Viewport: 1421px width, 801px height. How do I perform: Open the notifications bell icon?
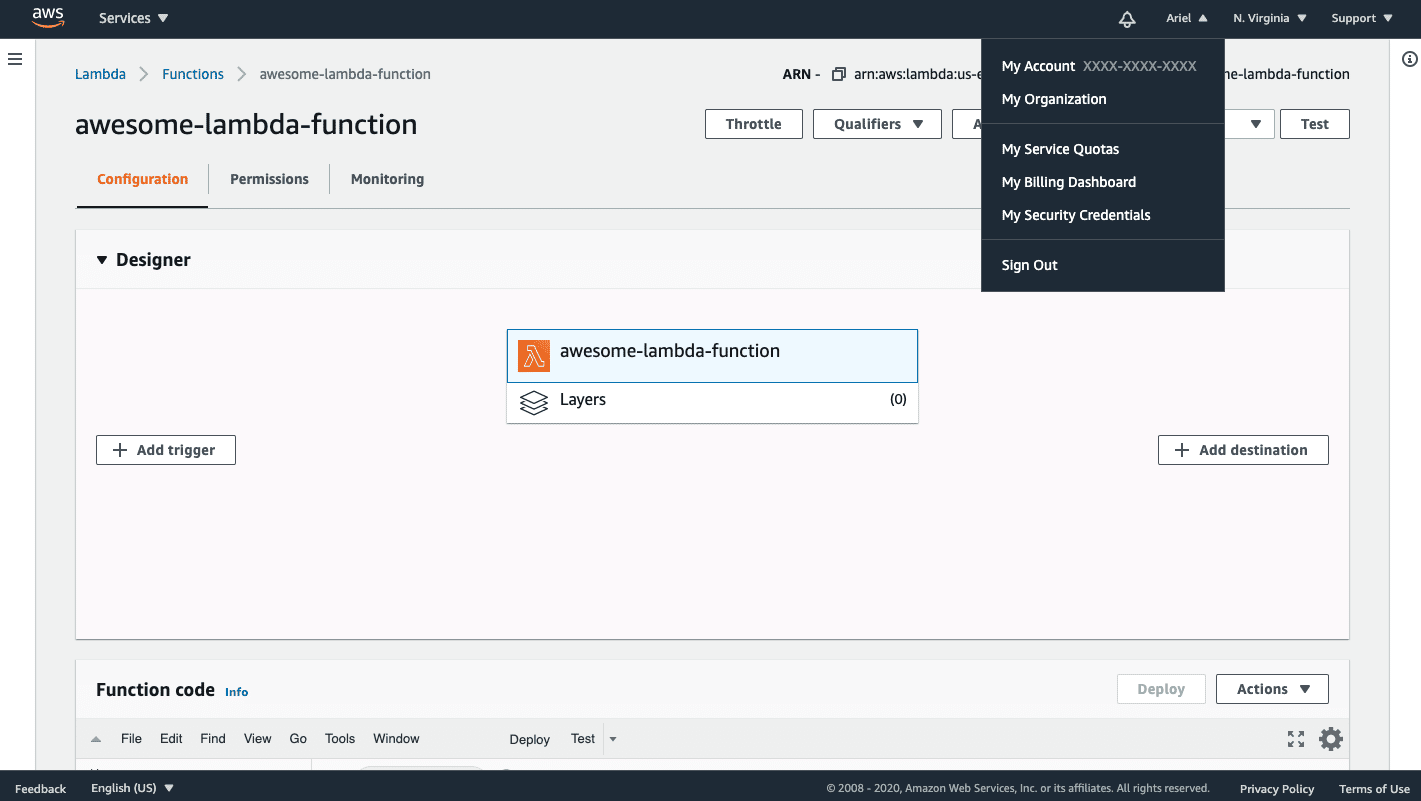(x=1127, y=19)
